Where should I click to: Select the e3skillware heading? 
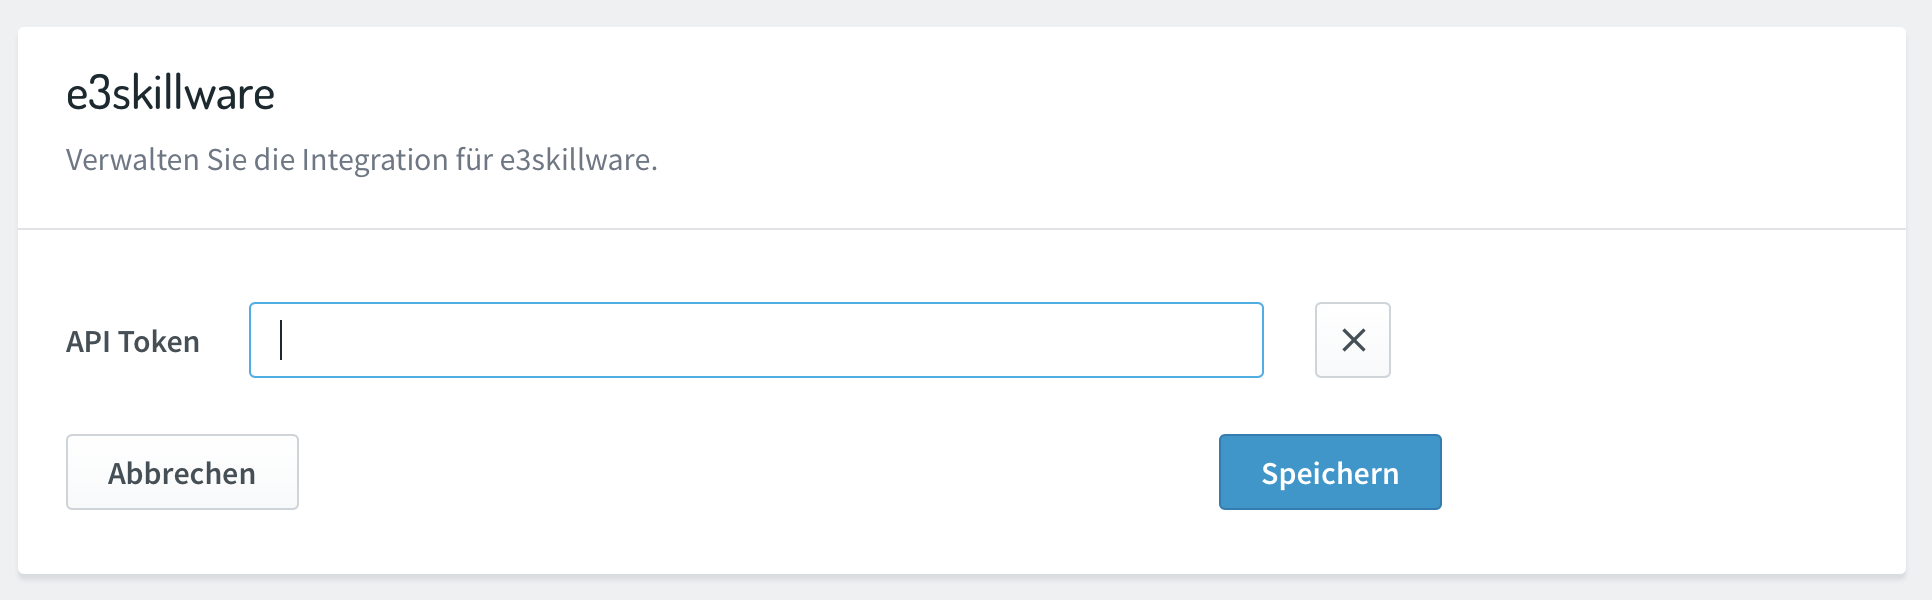coord(170,94)
